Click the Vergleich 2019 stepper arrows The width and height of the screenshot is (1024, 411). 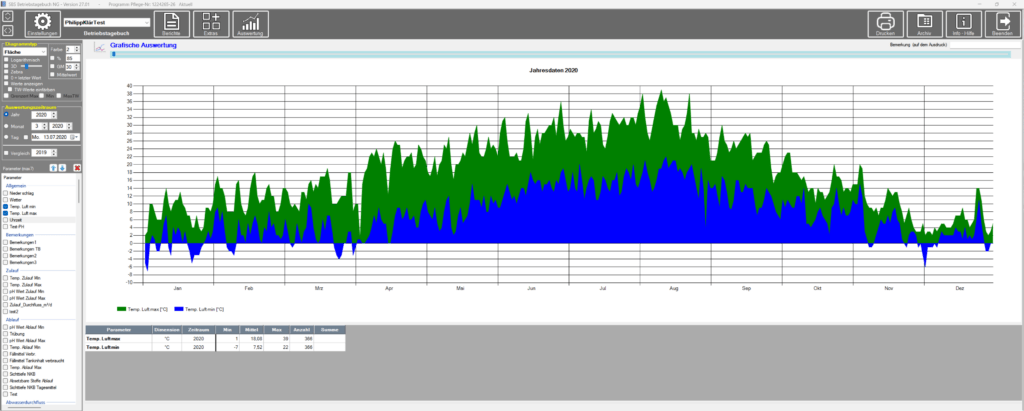click(54, 152)
